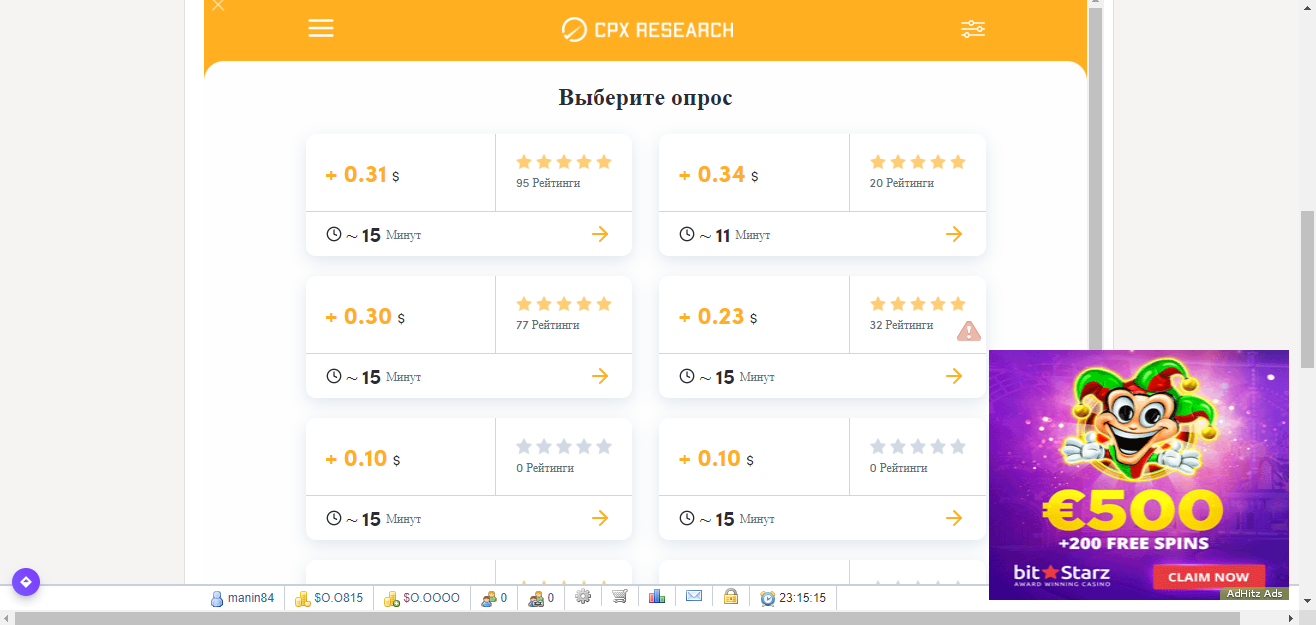Viewport: 1316px width, 625px height.
Task: Open the bar chart statistics icon
Action: [x=657, y=597]
